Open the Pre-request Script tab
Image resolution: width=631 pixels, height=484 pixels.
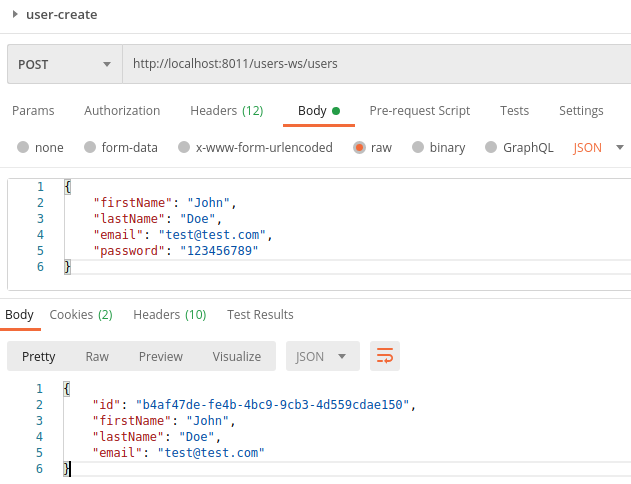[x=419, y=111]
